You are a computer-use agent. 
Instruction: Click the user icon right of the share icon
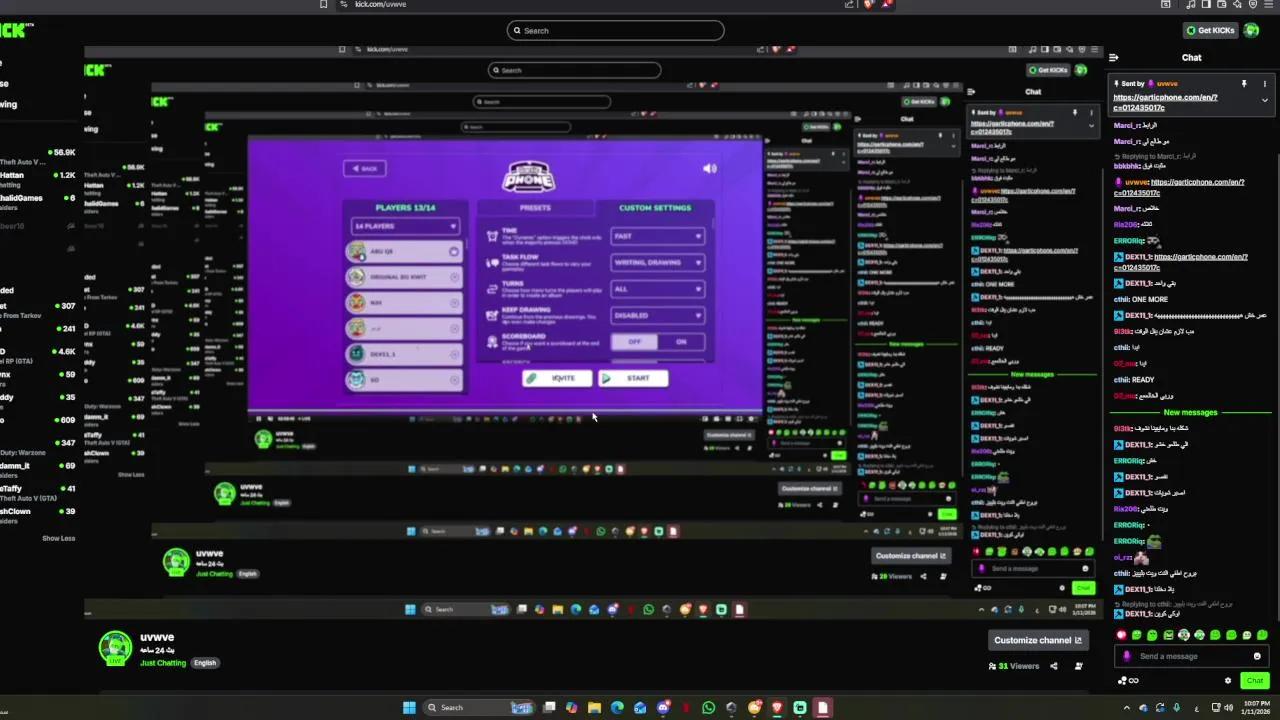coord(1078,666)
